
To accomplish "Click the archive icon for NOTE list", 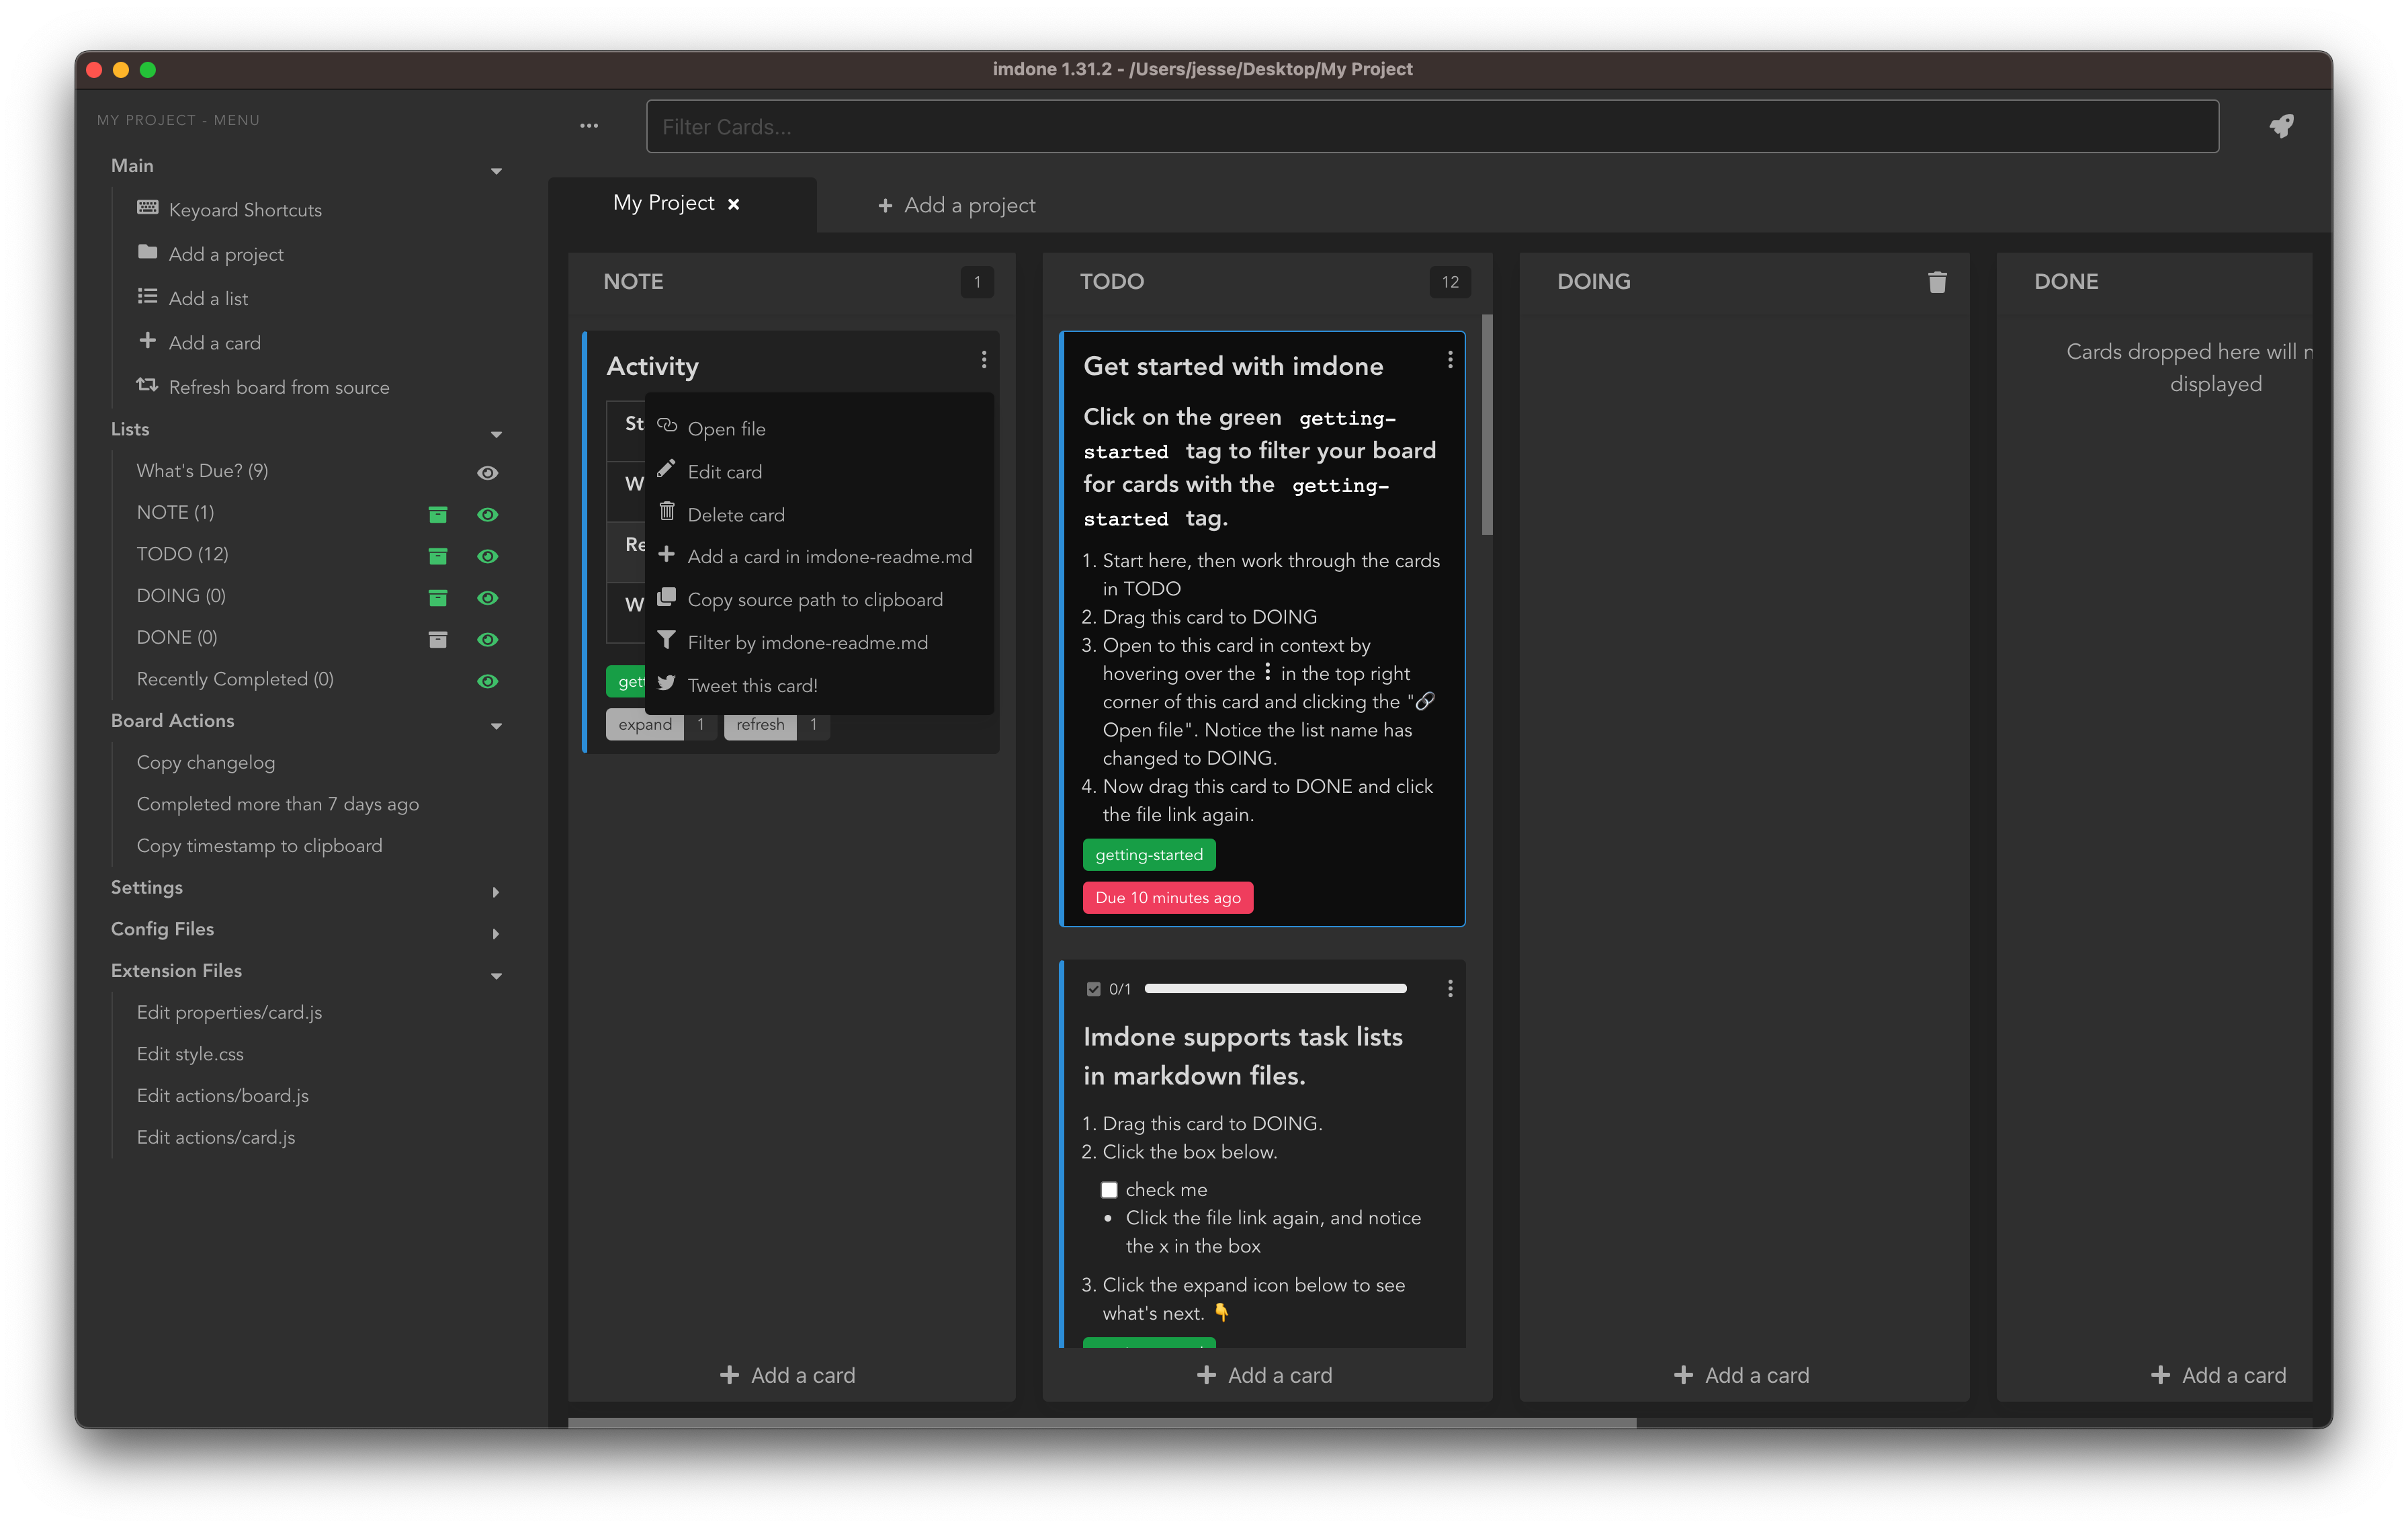I will click(x=438, y=514).
